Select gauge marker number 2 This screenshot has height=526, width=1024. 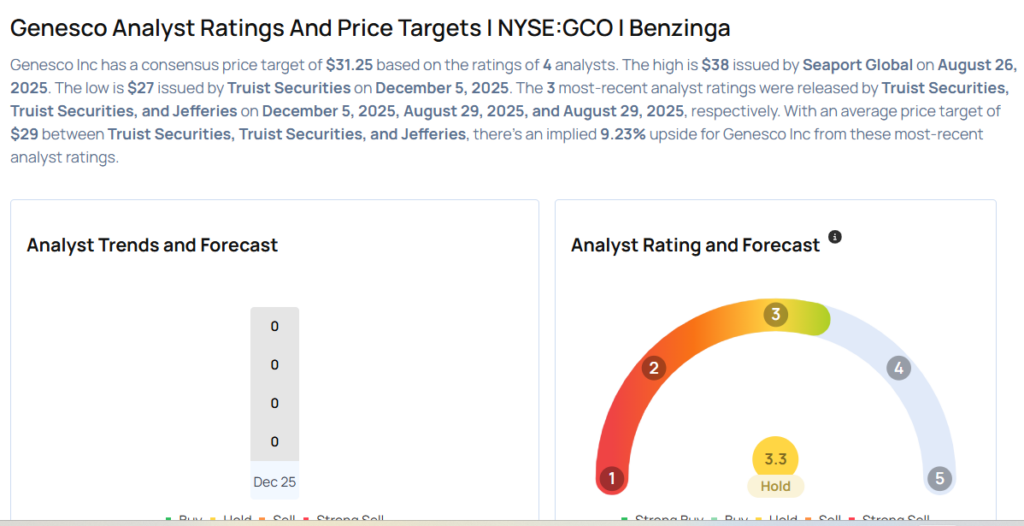pyautogui.click(x=654, y=368)
